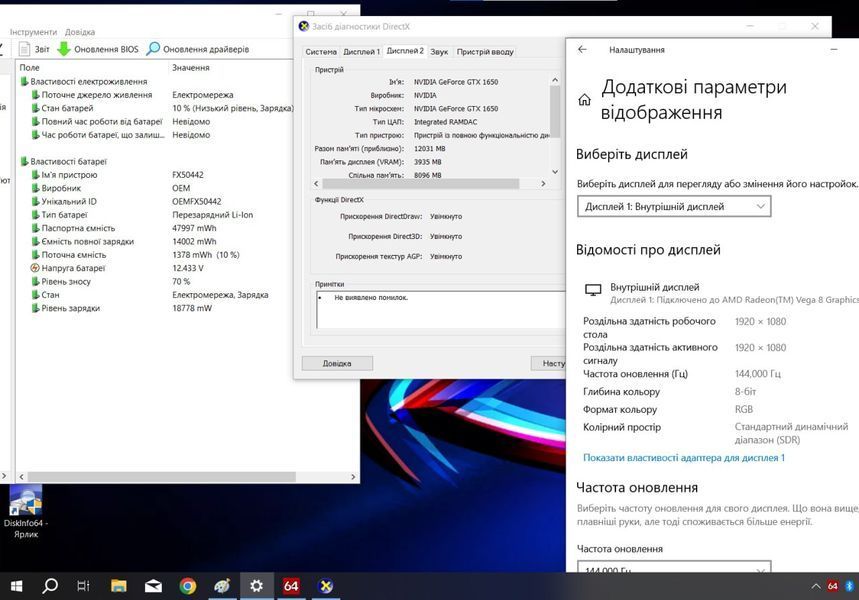Select the Рівень зносу row
The height and width of the screenshot is (600, 859).
[x=159, y=281]
